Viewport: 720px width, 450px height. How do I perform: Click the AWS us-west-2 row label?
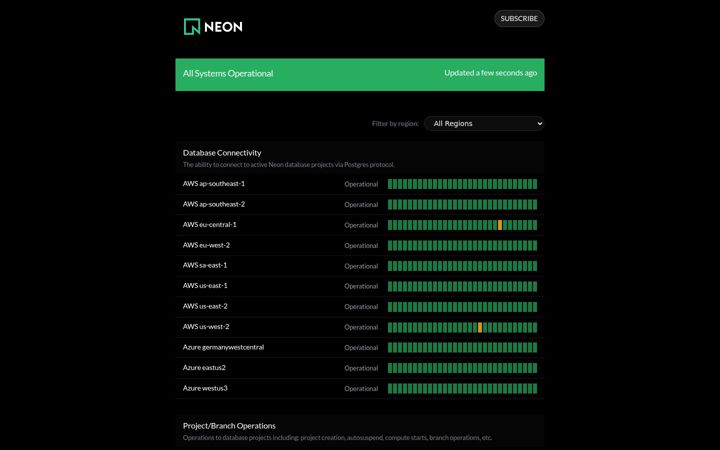(x=206, y=327)
